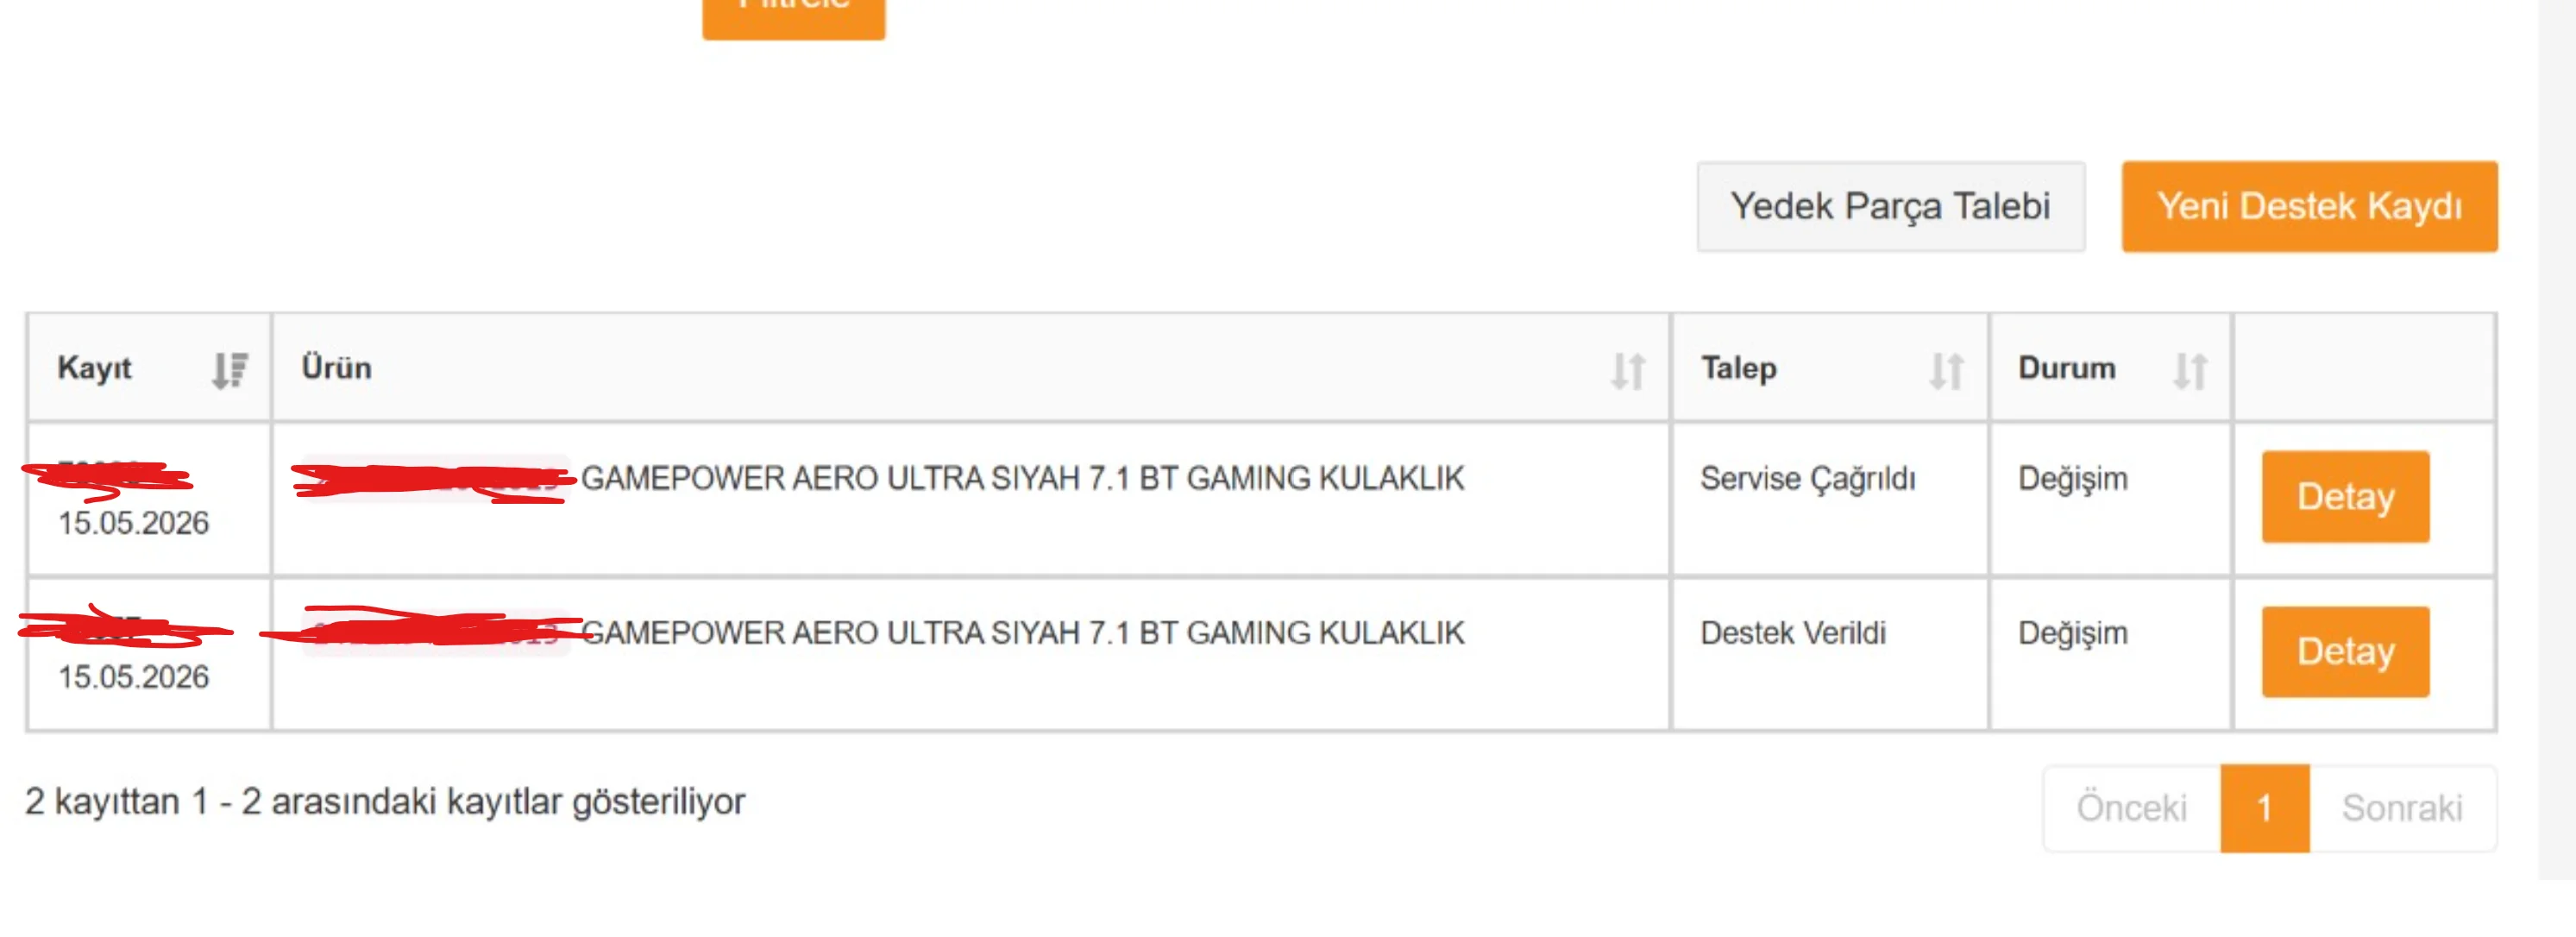Click the Durum column header text
Viewport: 2576px width, 937px height.
point(2066,368)
